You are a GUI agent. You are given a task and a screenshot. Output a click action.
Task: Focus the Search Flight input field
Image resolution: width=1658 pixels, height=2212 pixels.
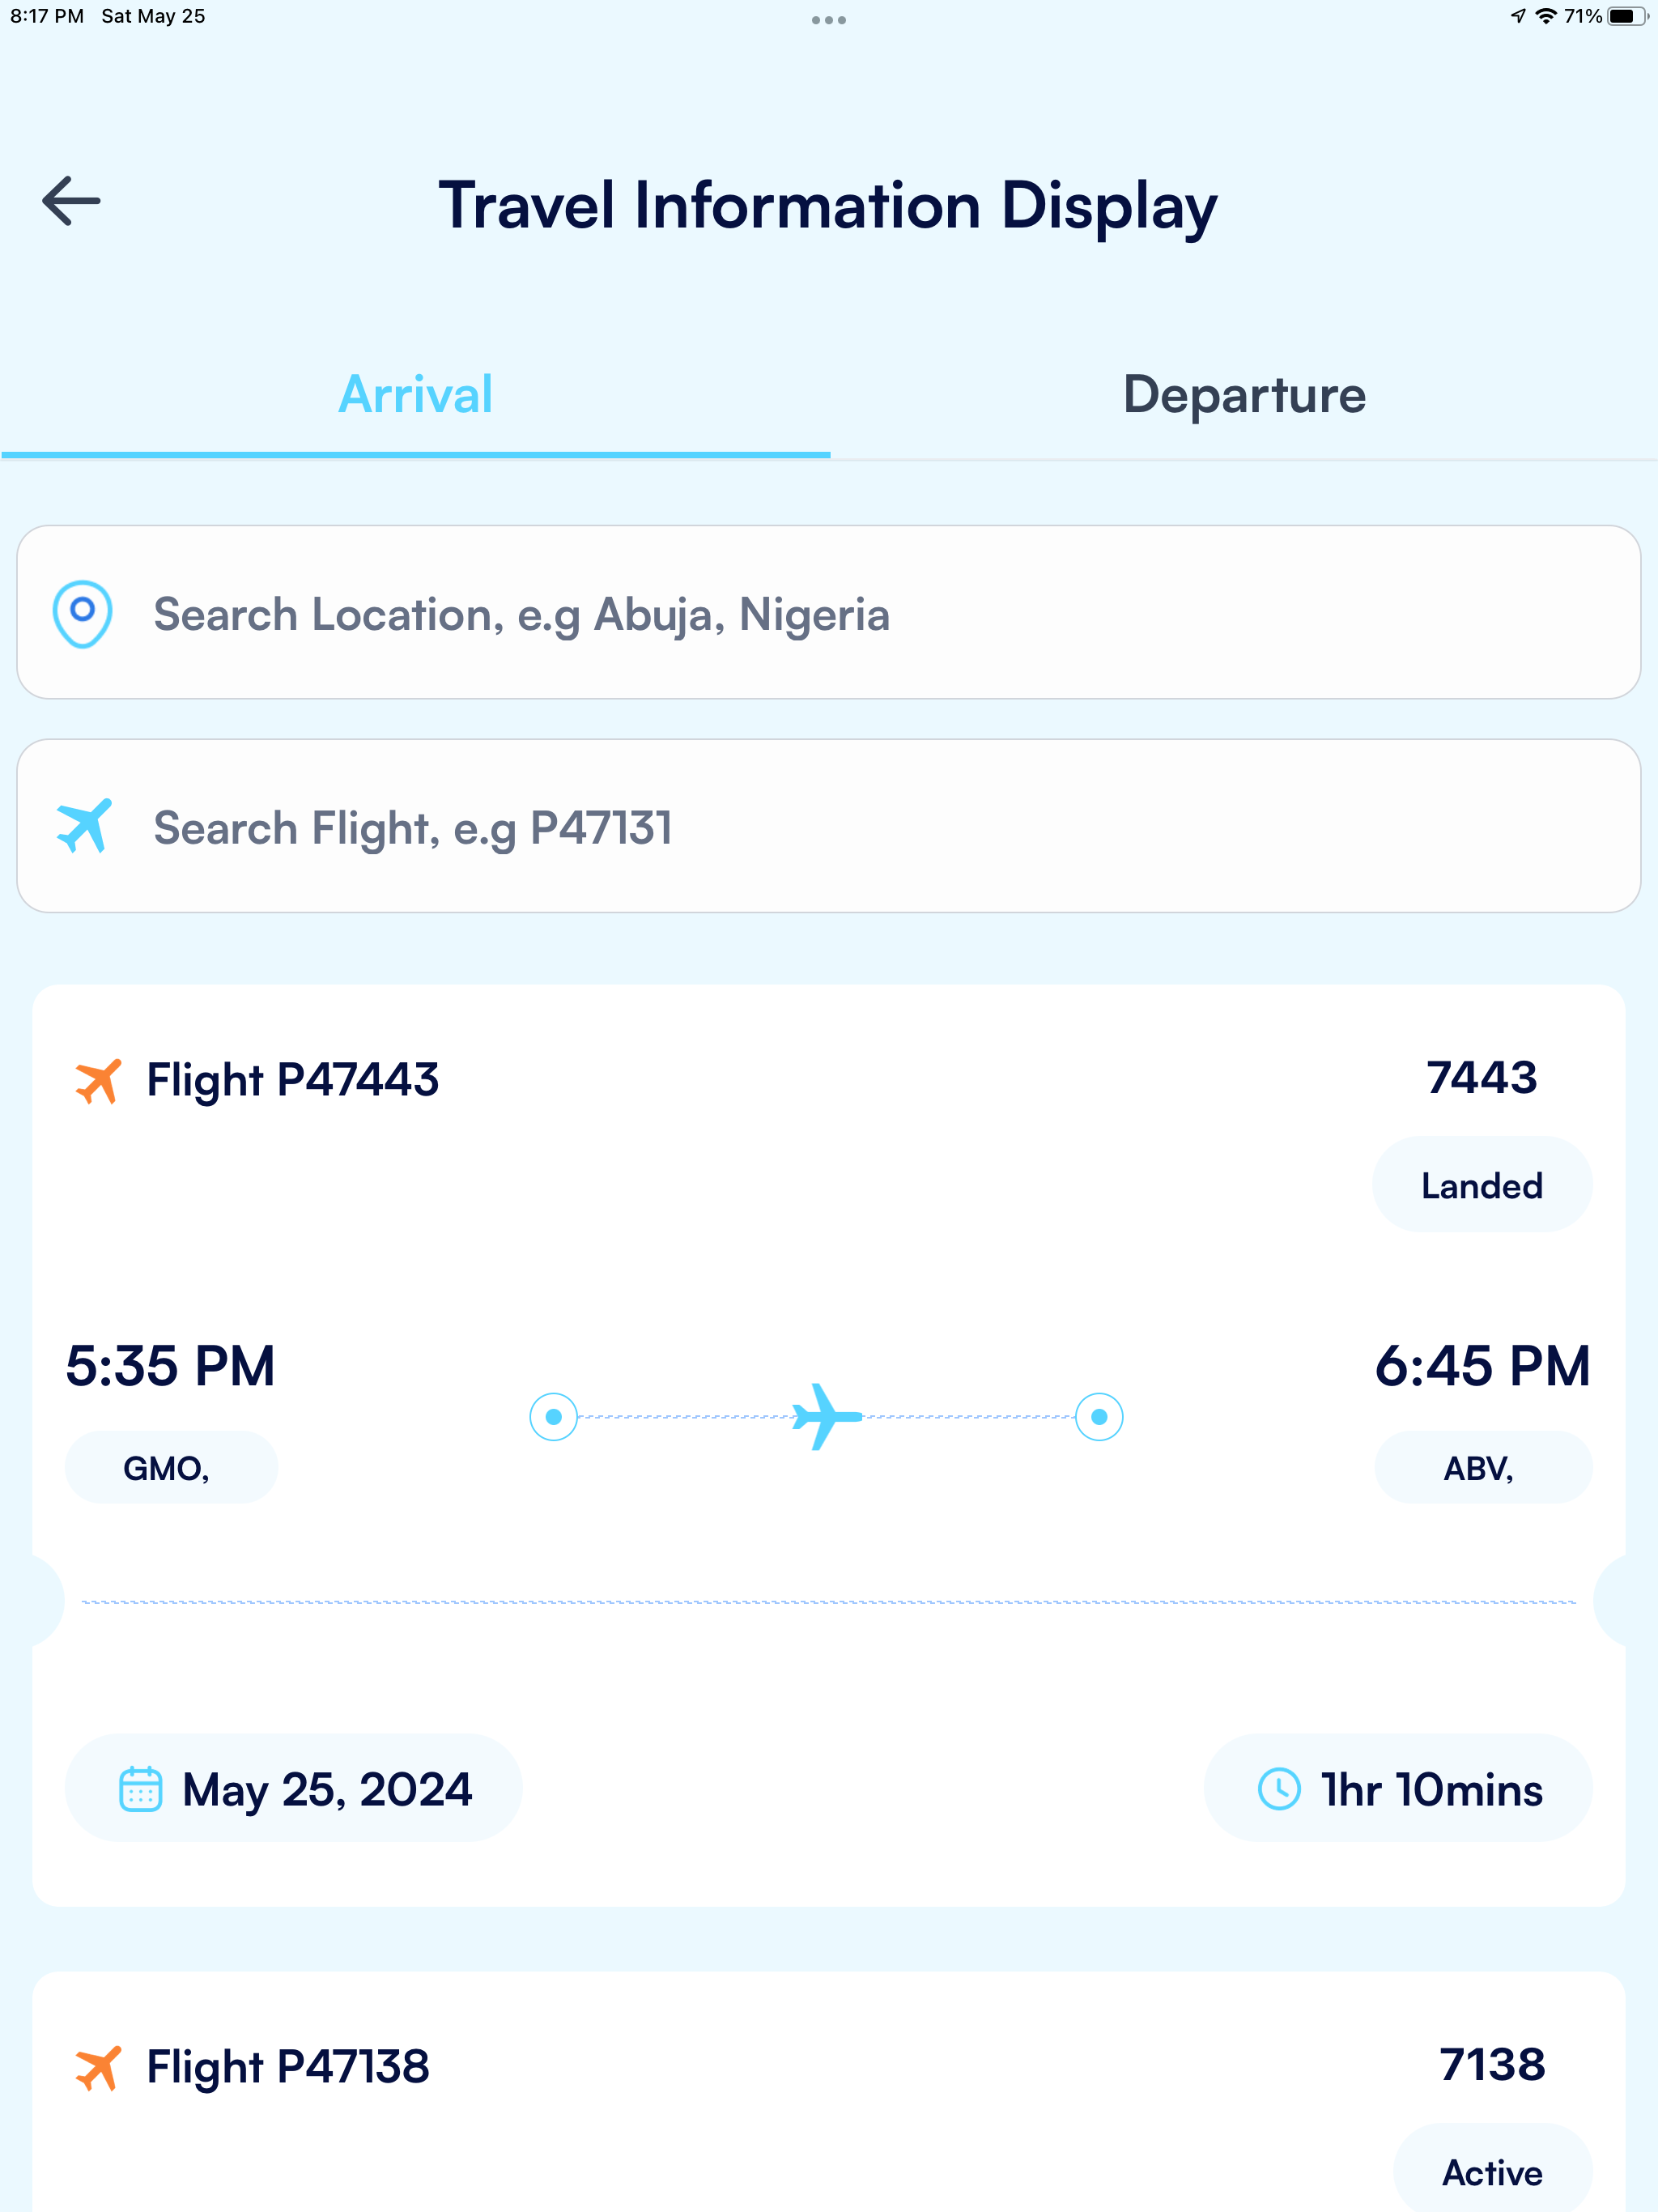coord(829,826)
